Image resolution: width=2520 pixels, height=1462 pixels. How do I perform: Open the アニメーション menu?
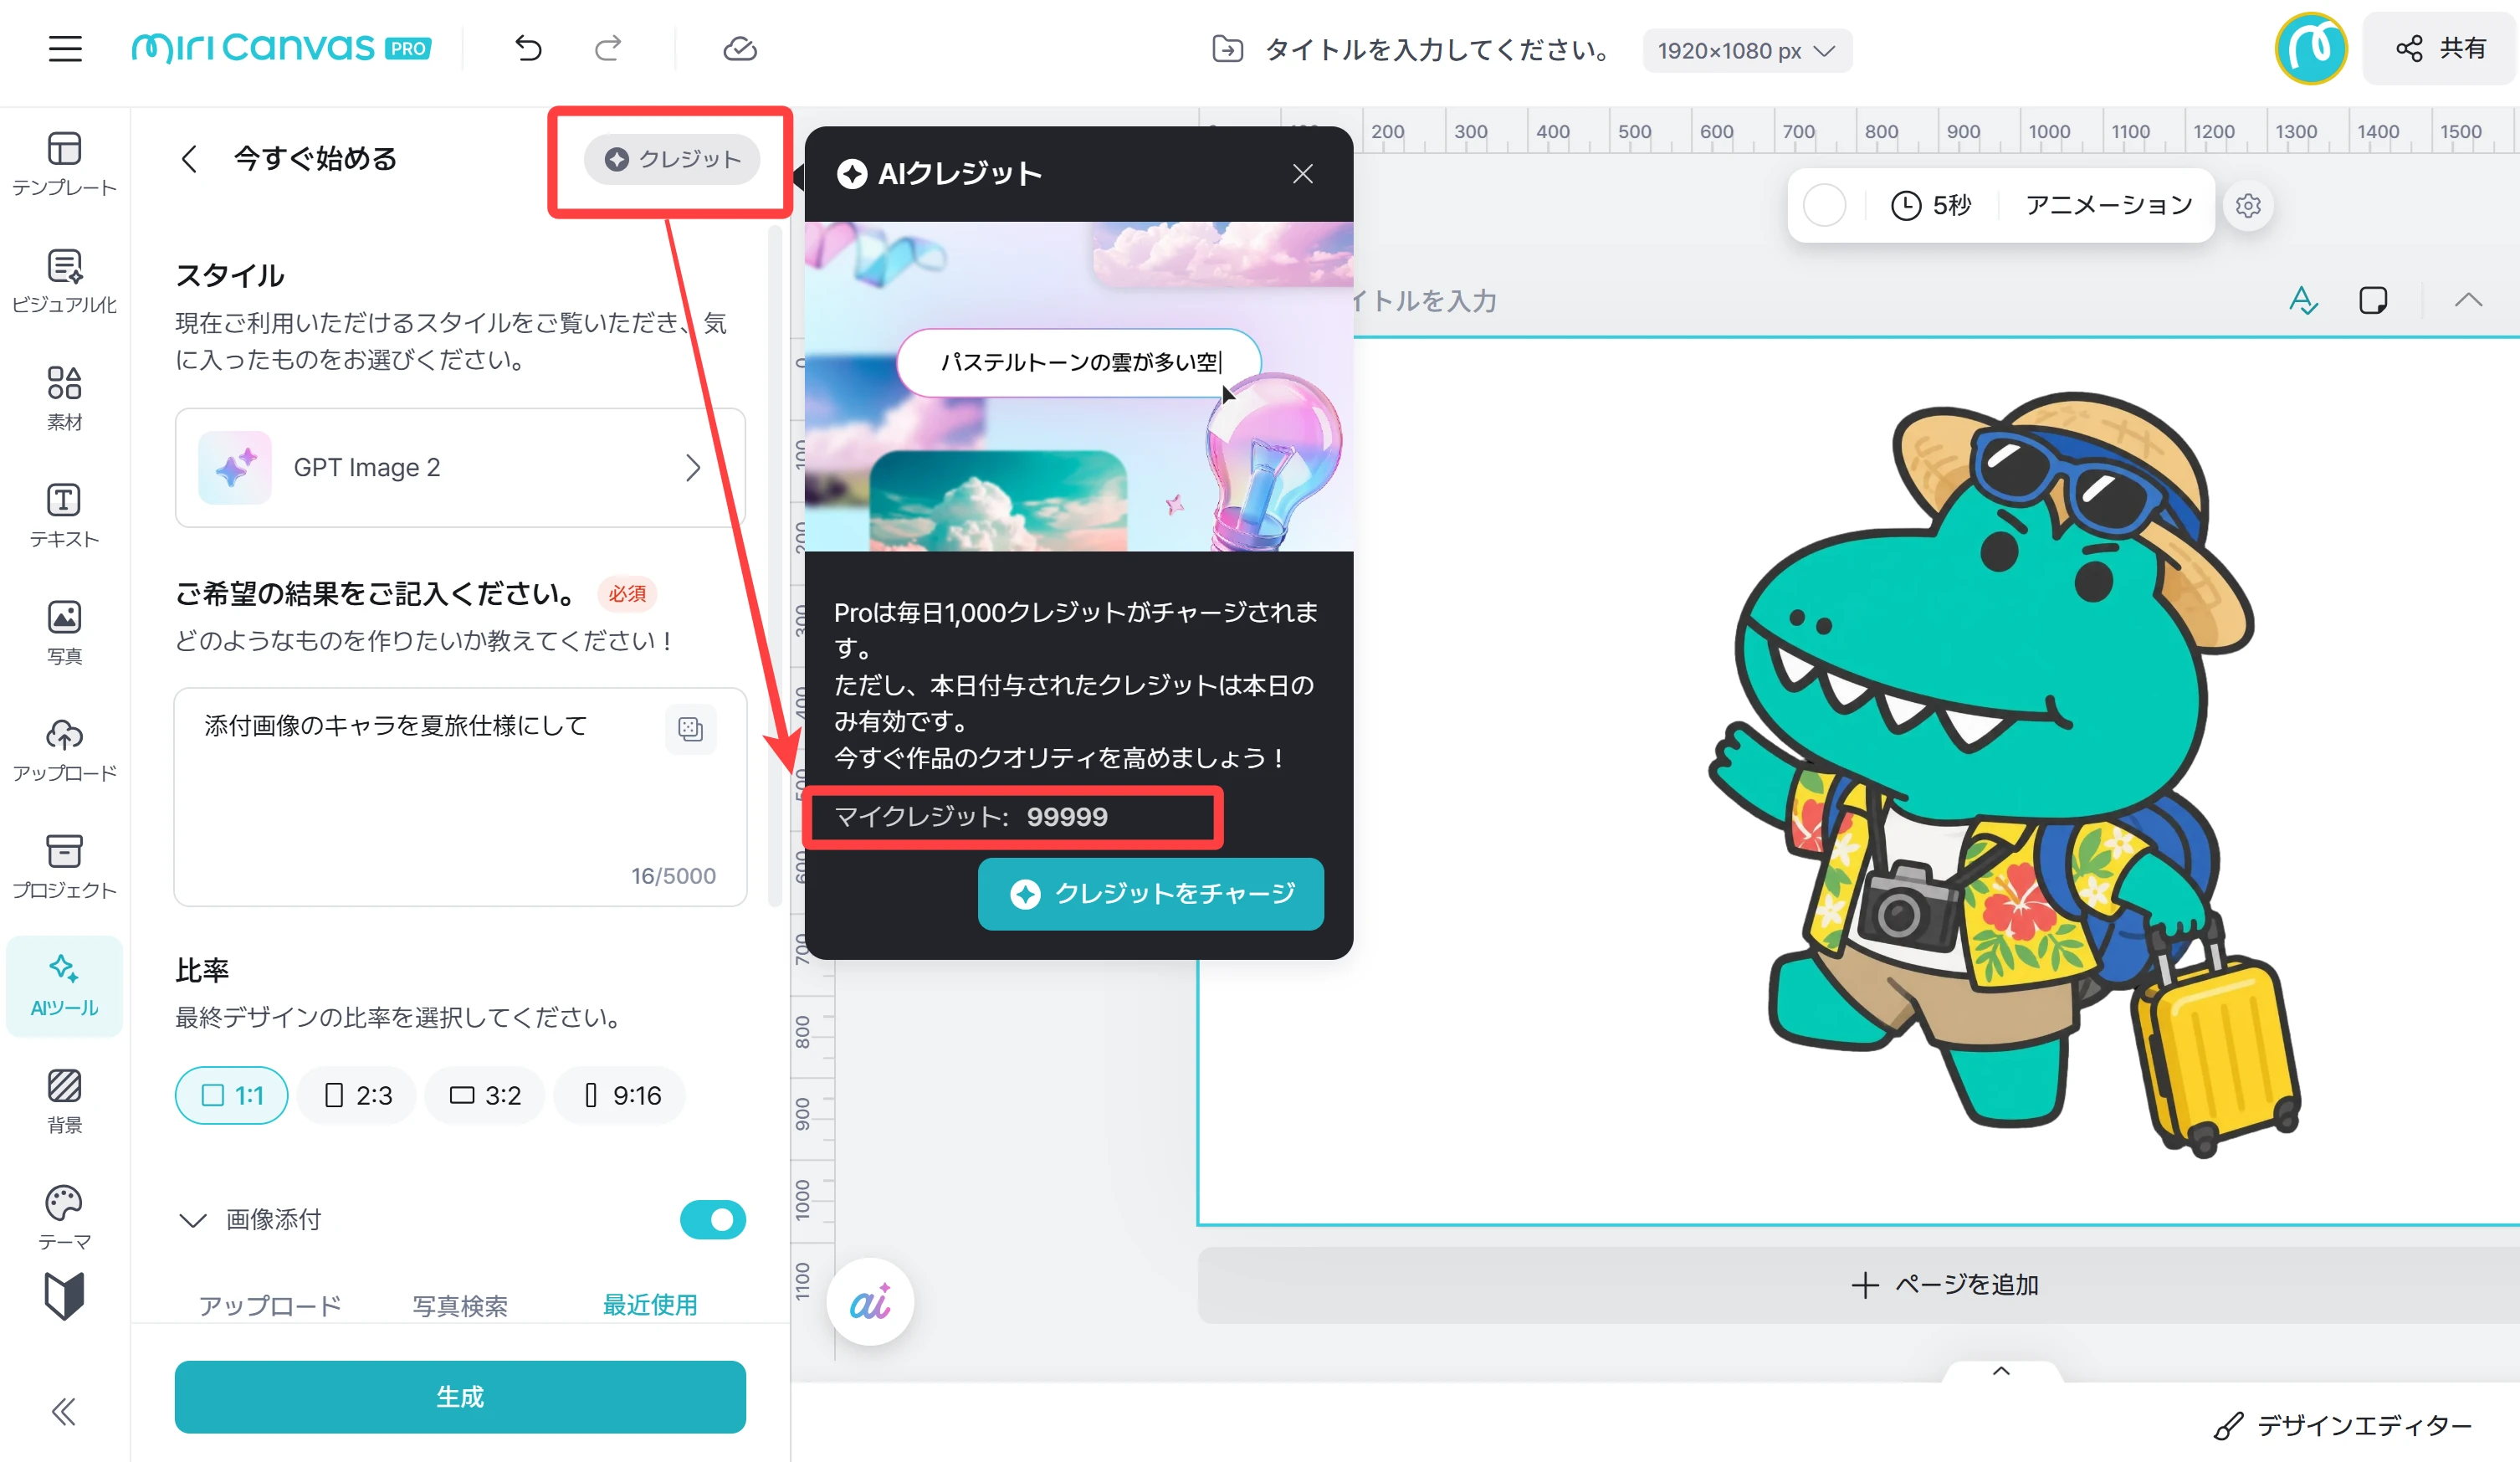click(2108, 206)
